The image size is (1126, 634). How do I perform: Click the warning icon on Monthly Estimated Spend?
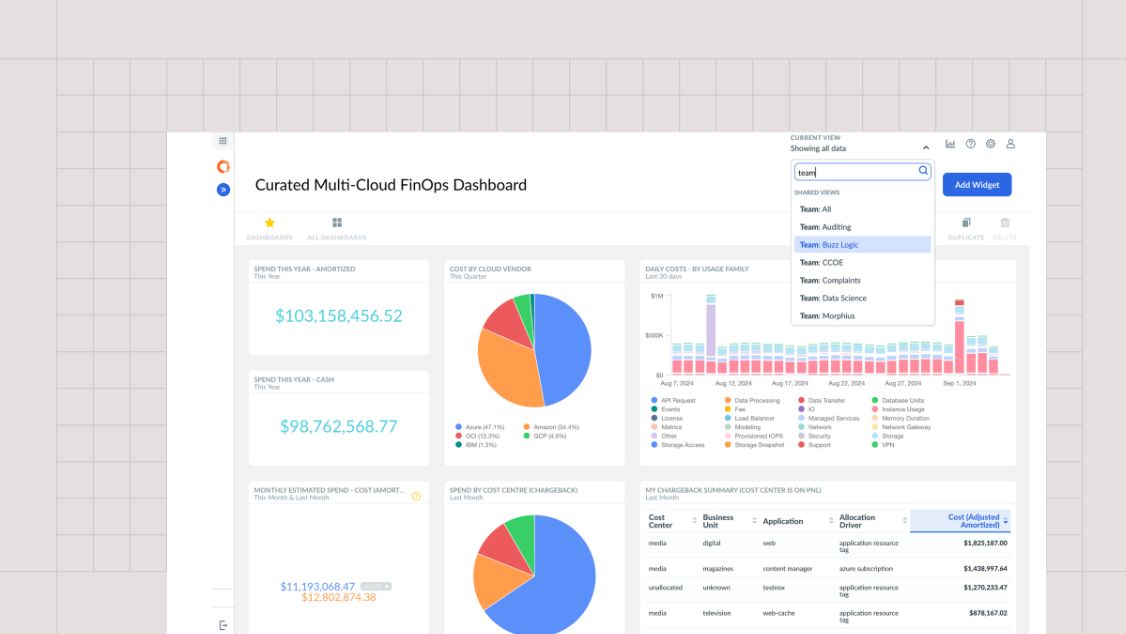click(416, 496)
